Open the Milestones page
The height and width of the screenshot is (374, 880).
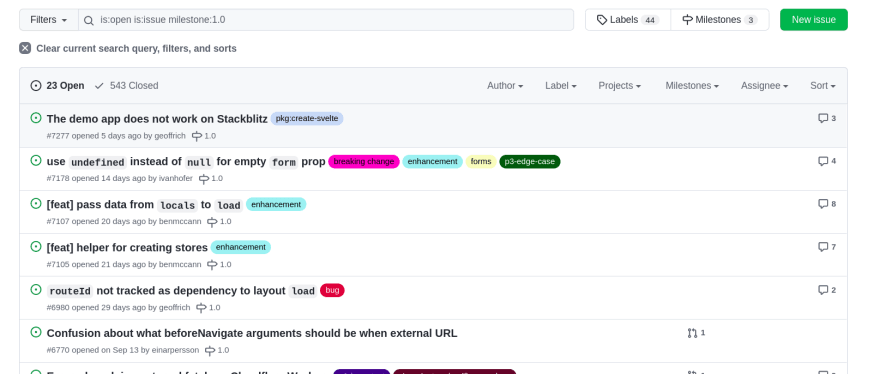point(719,20)
